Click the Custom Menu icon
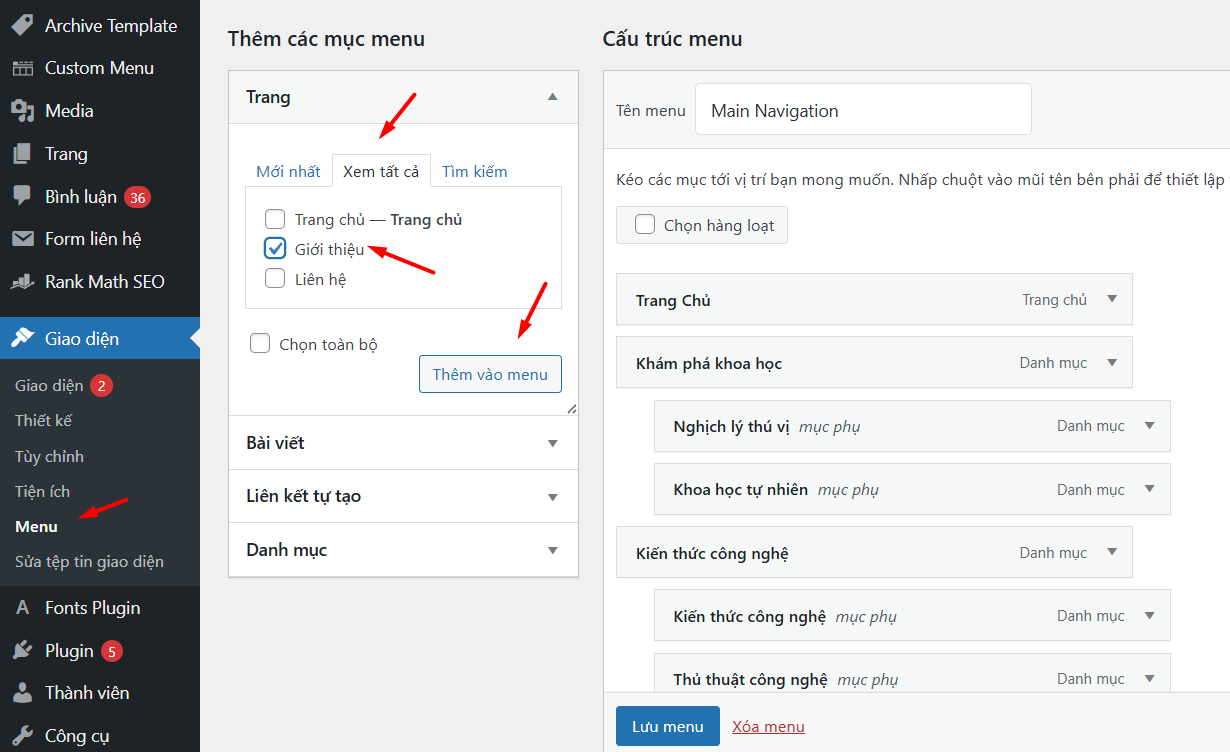This screenshot has height=752, width=1230. (22, 68)
